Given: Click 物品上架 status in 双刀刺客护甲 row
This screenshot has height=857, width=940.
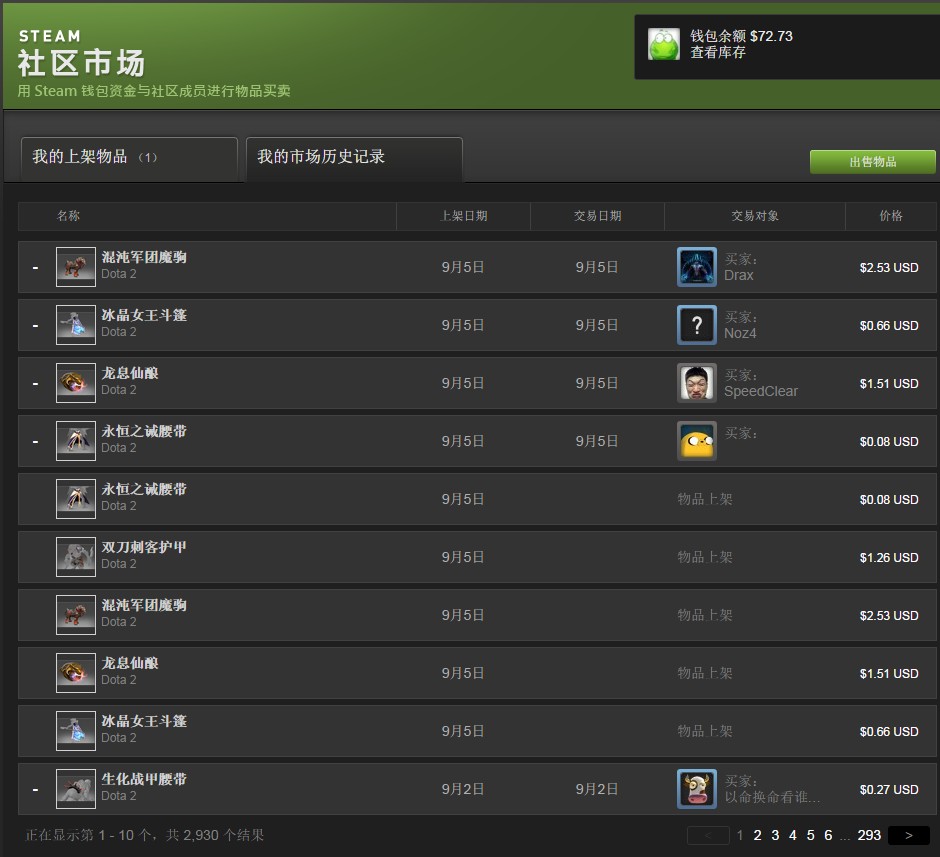Looking at the screenshot, I should coord(705,557).
